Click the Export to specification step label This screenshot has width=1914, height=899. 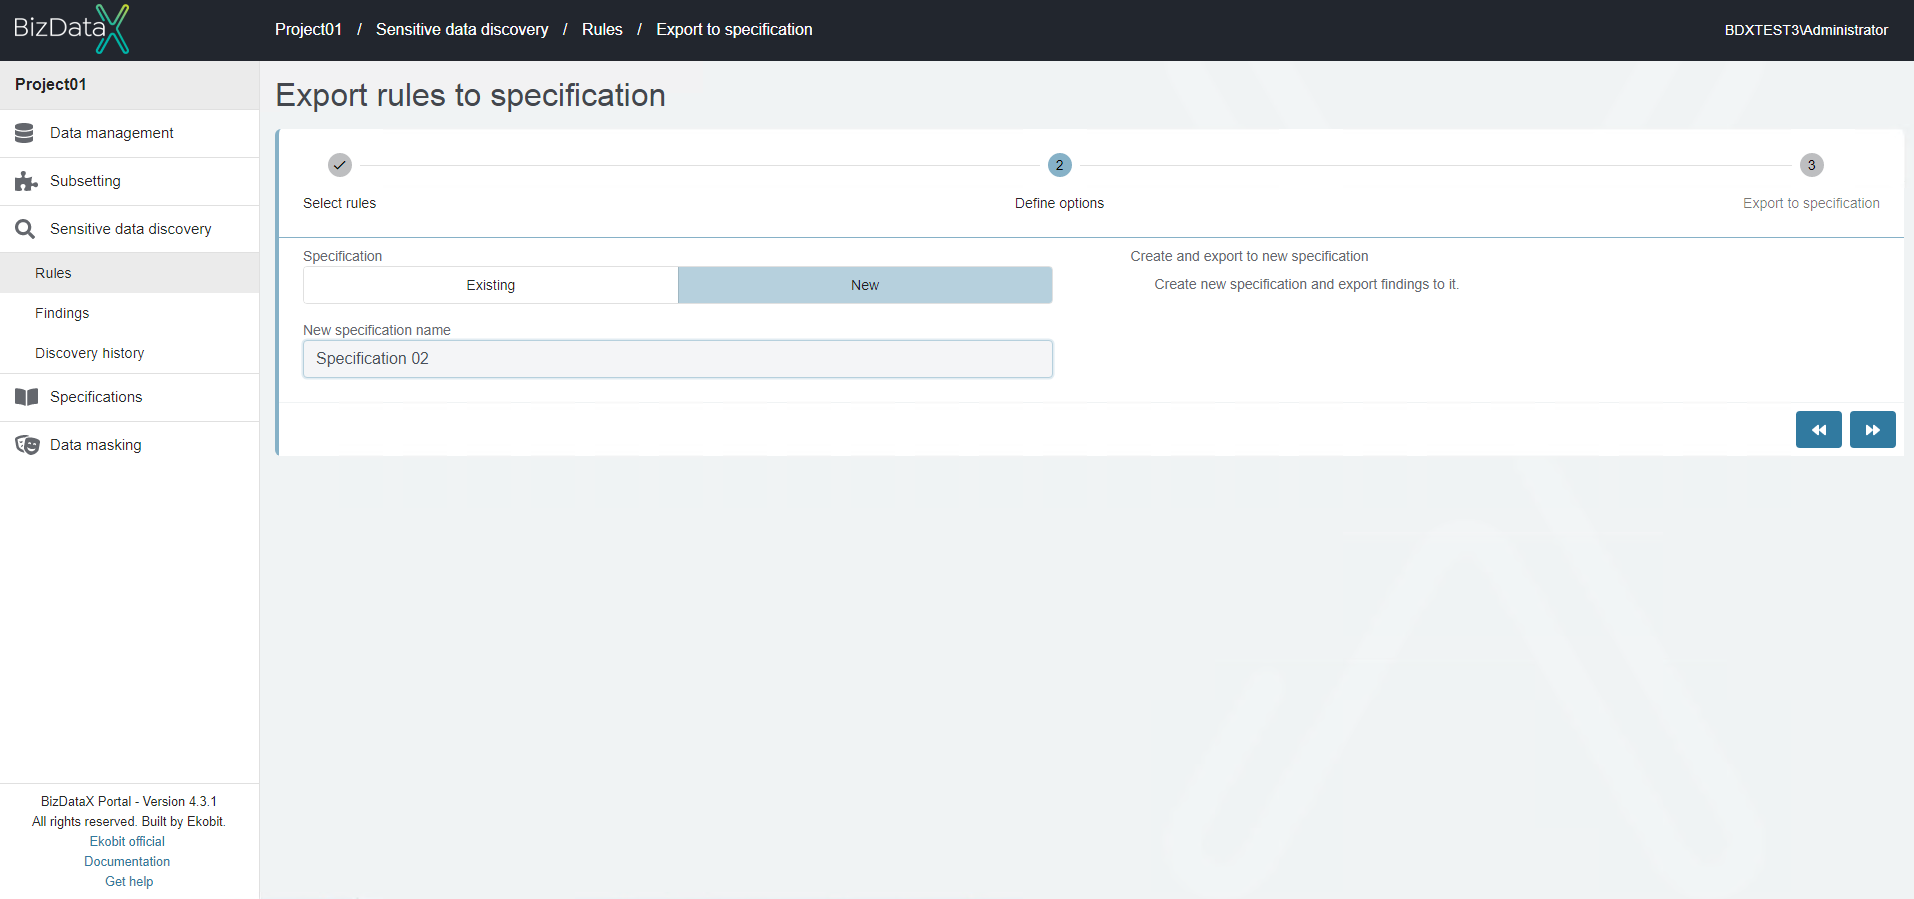click(x=1811, y=203)
